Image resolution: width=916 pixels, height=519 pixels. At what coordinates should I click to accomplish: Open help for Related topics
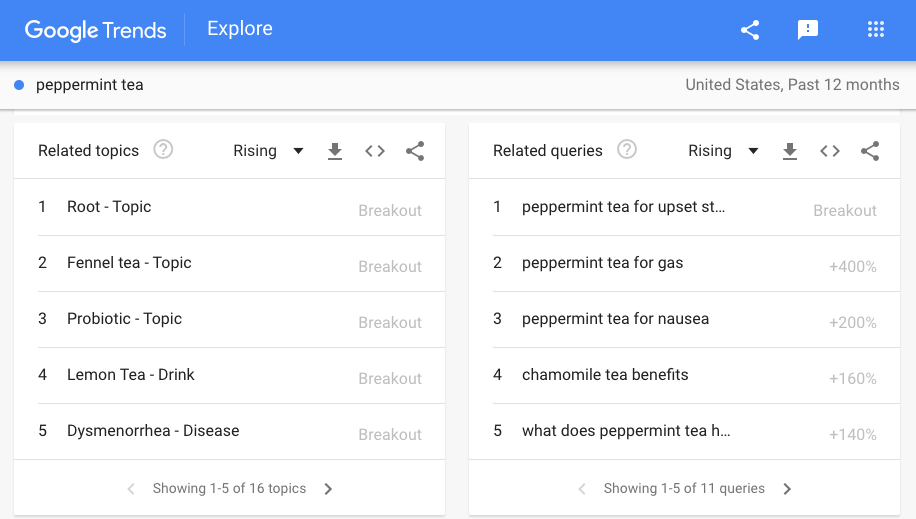[x=163, y=150]
